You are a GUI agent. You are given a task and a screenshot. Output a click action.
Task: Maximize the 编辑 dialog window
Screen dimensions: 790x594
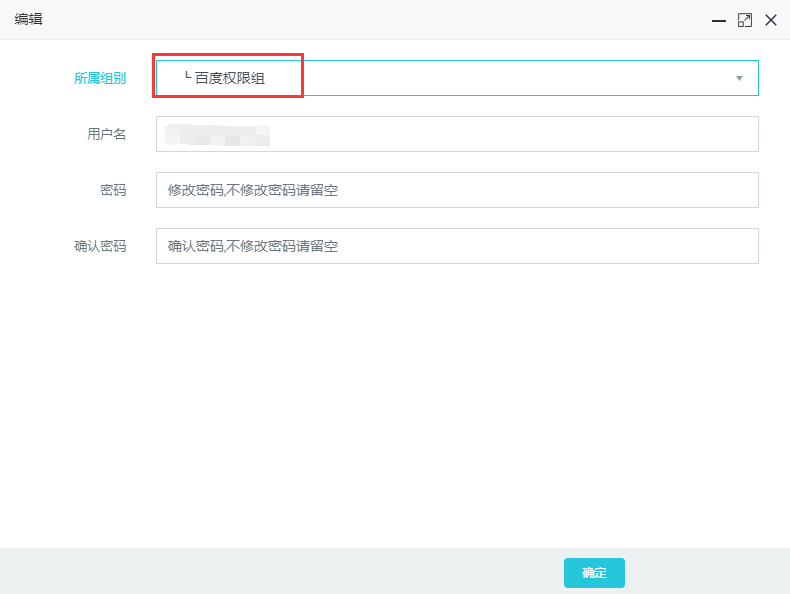pyautogui.click(x=744, y=20)
